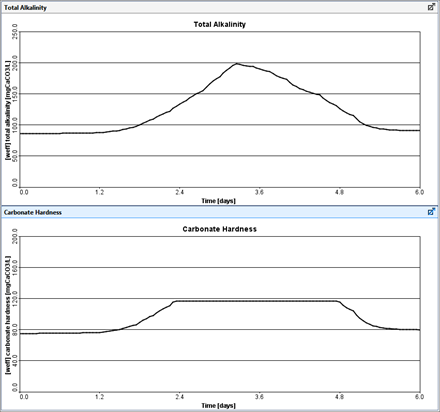Click the 4.8 x-axis tick of Total Alkalinity chart
Viewport: 440px width, 412px height.
pyautogui.click(x=339, y=192)
